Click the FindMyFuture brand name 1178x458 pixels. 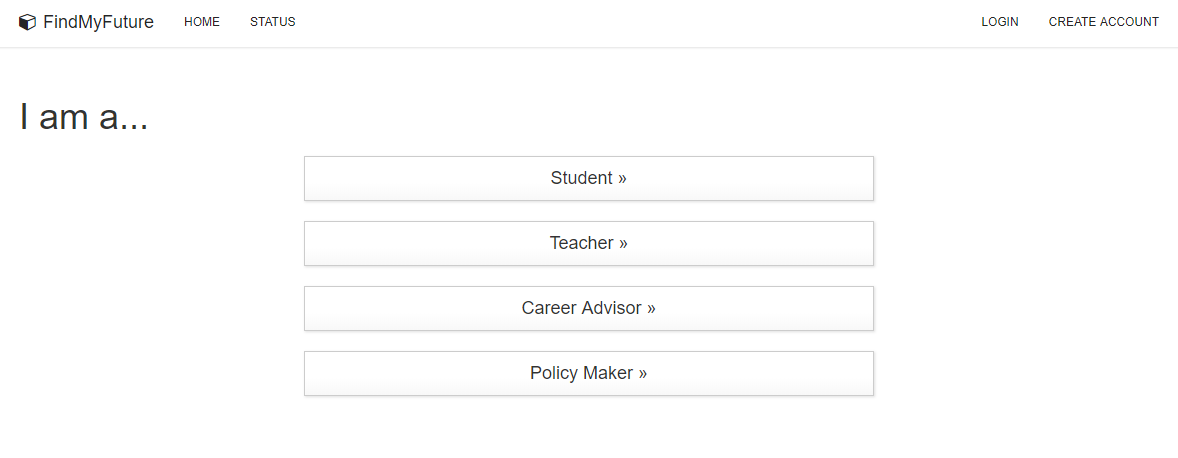[98, 22]
